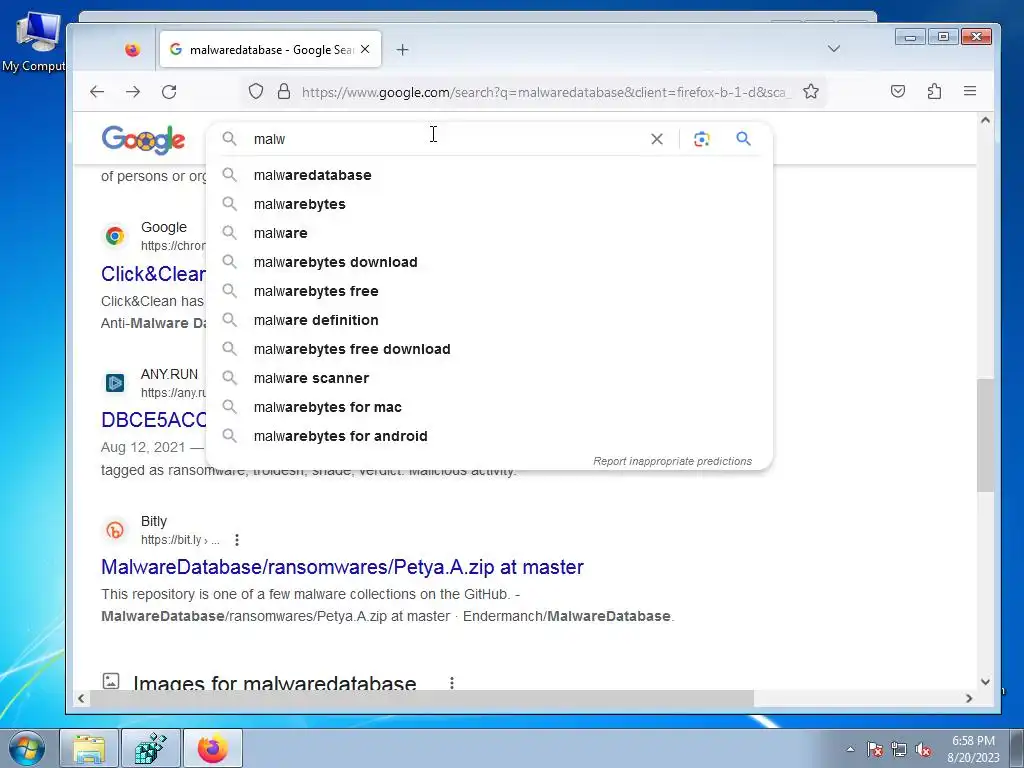This screenshot has height=768, width=1024.
Task: Open the DBCE5ACC ANY.RUN result link
Action: (x=153, y=420)
